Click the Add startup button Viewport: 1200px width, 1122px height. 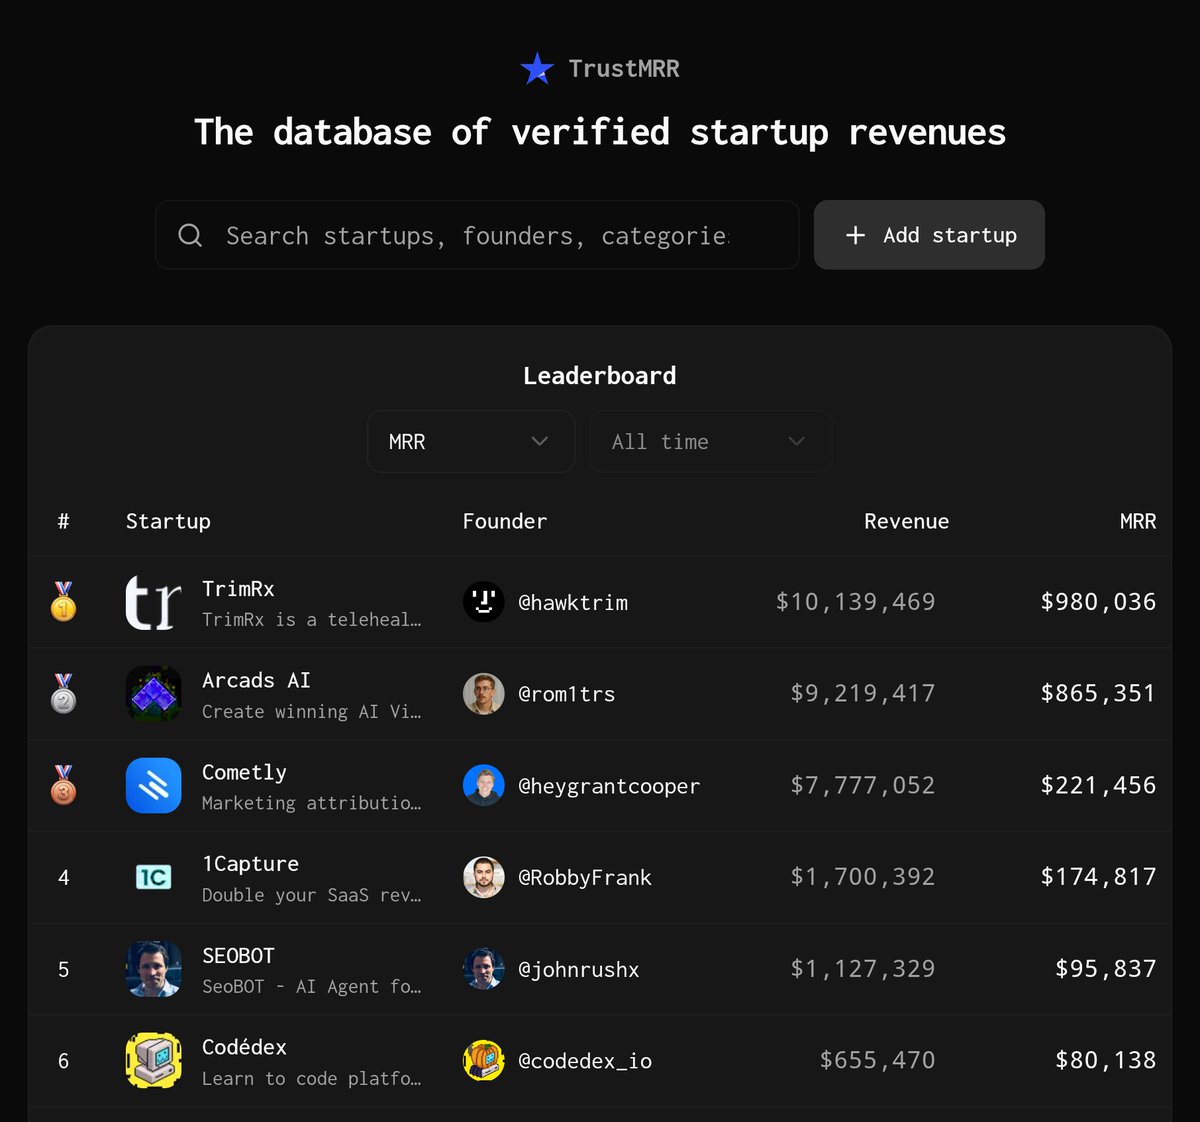[928, 234]
